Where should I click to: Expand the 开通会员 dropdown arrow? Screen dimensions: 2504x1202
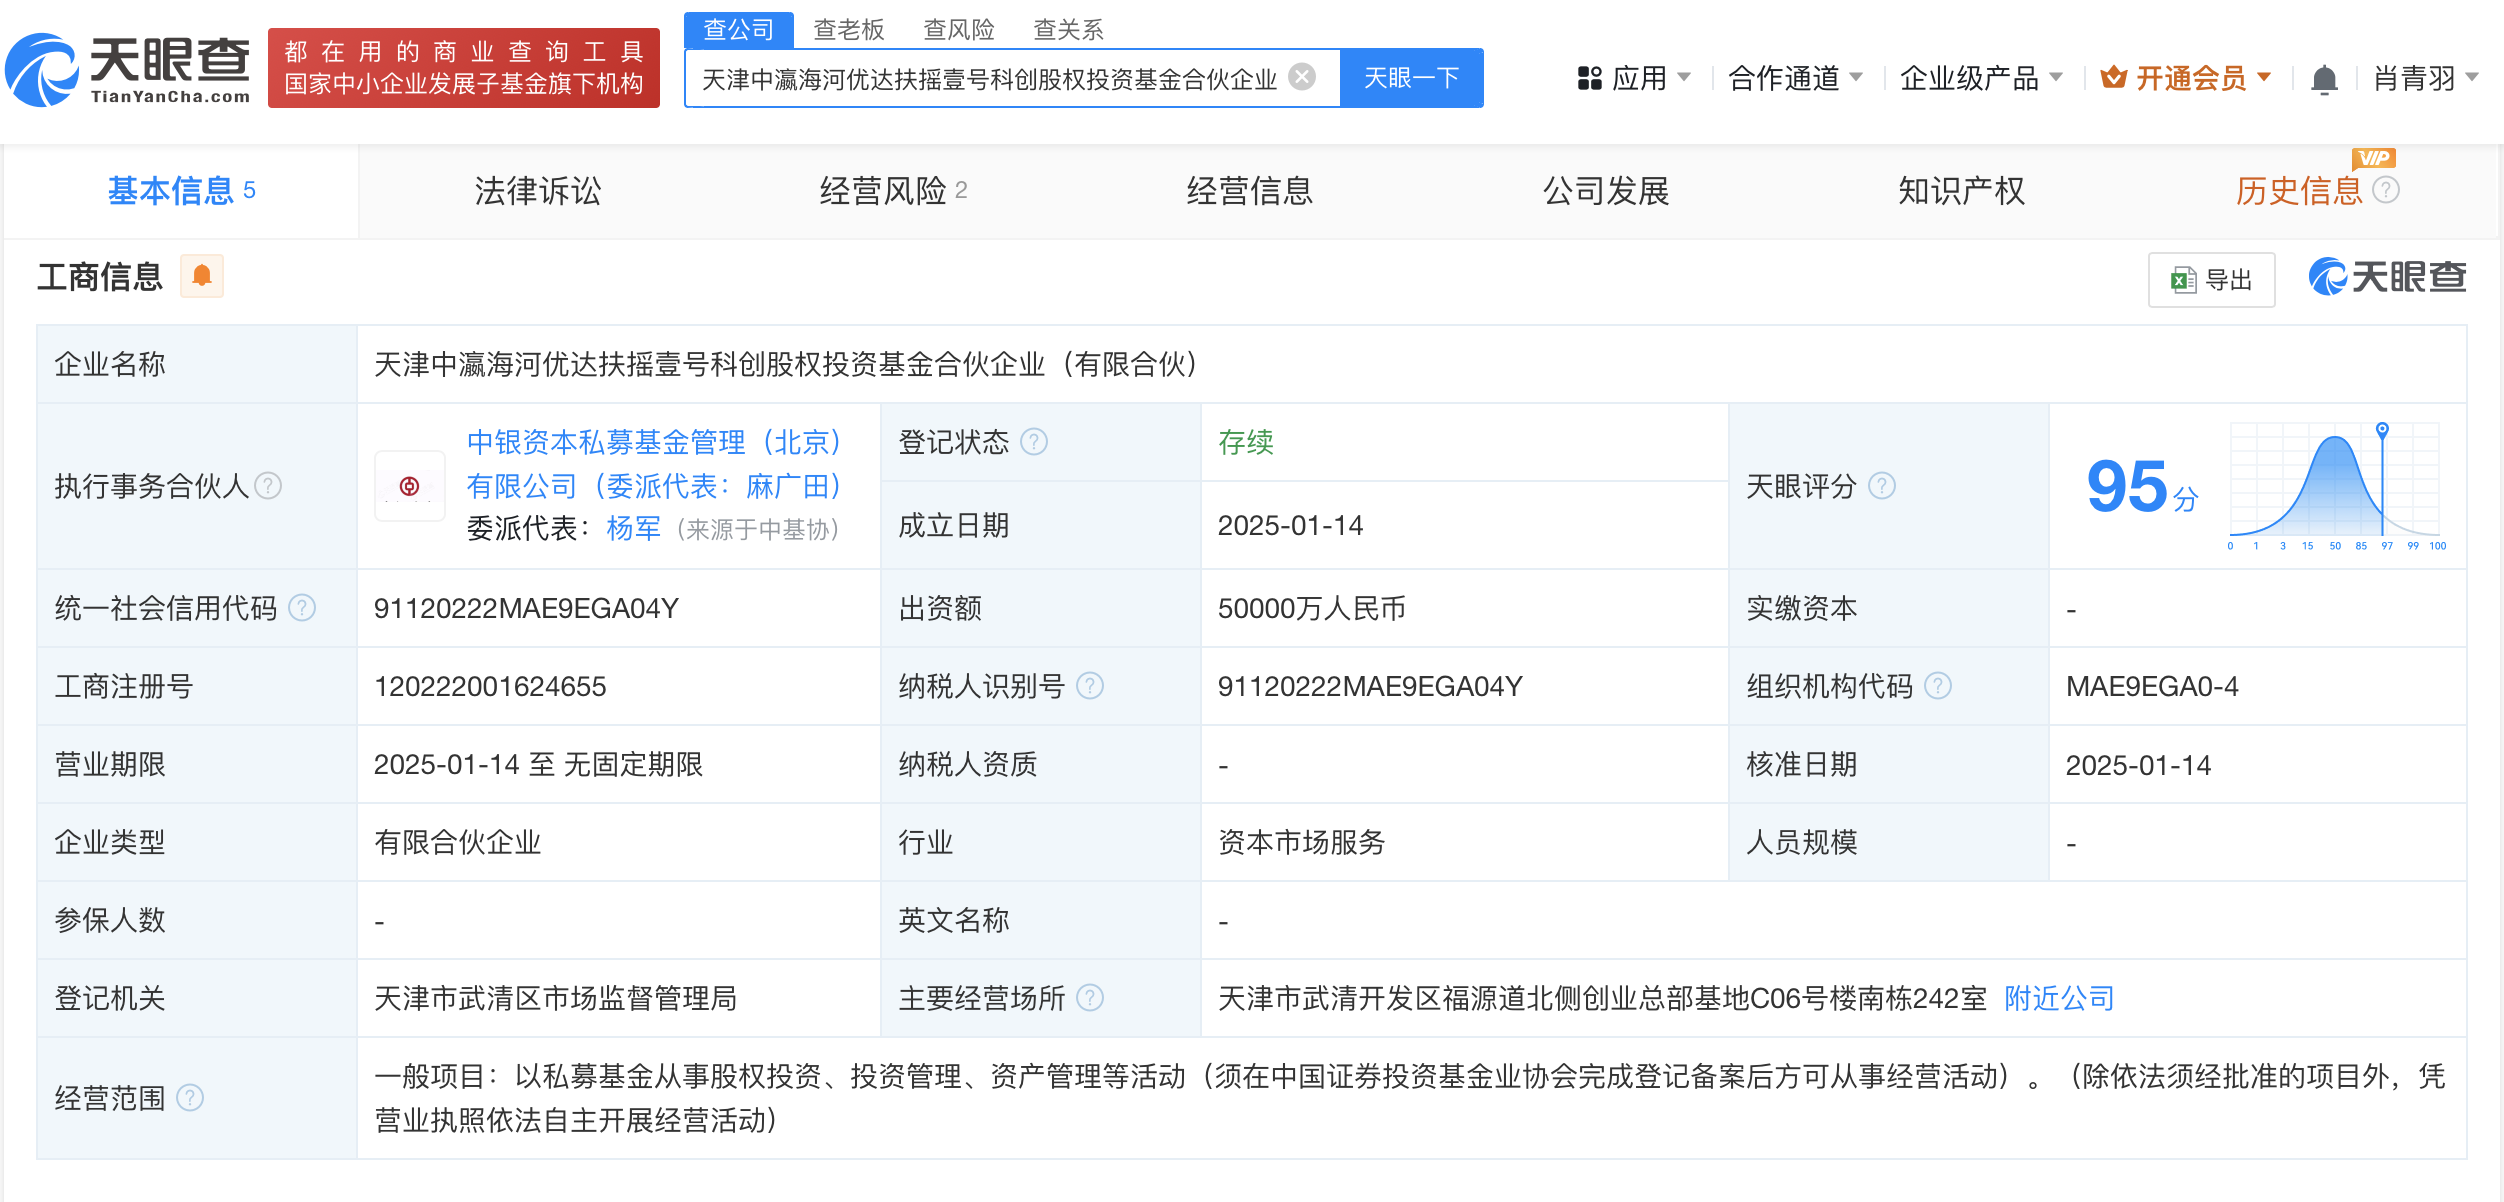coord(2265,77)
